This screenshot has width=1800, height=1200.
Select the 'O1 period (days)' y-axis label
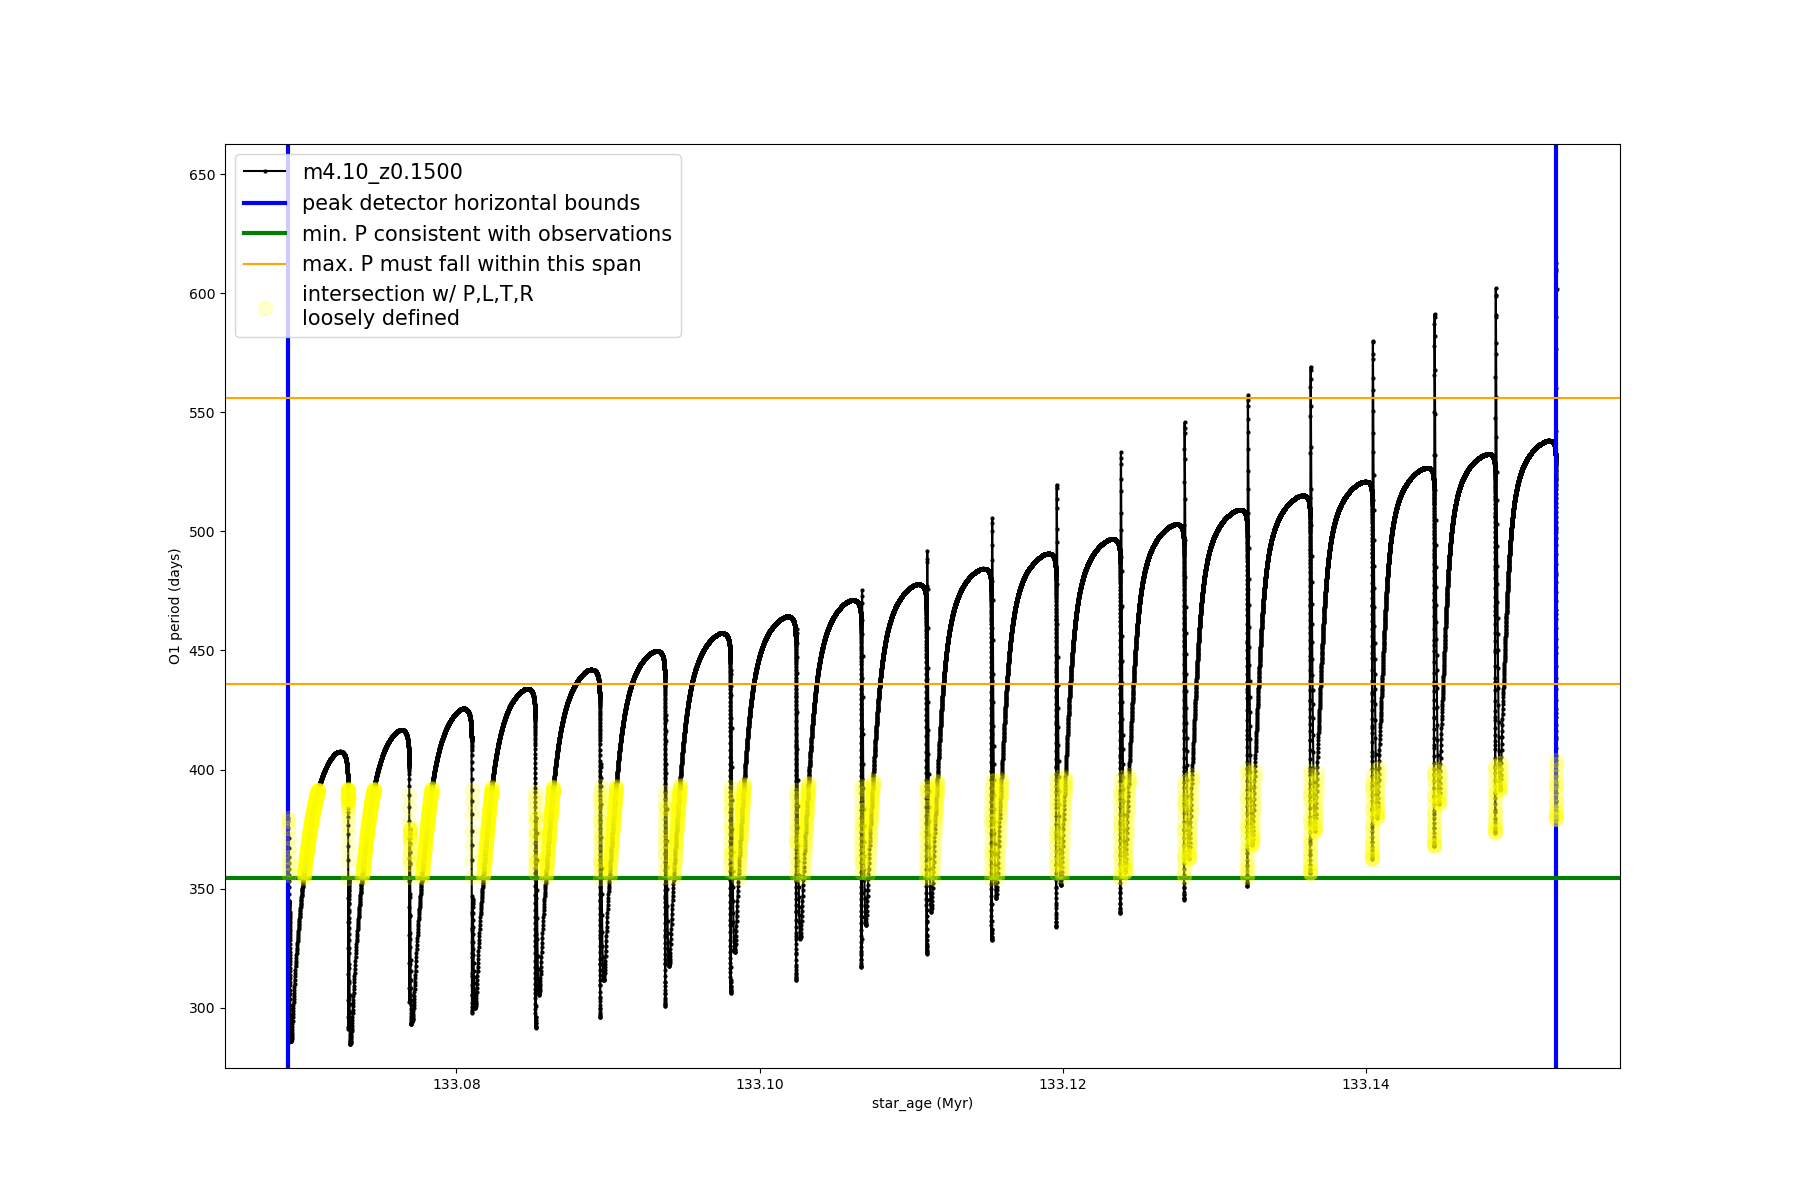[x=175, y=606]
